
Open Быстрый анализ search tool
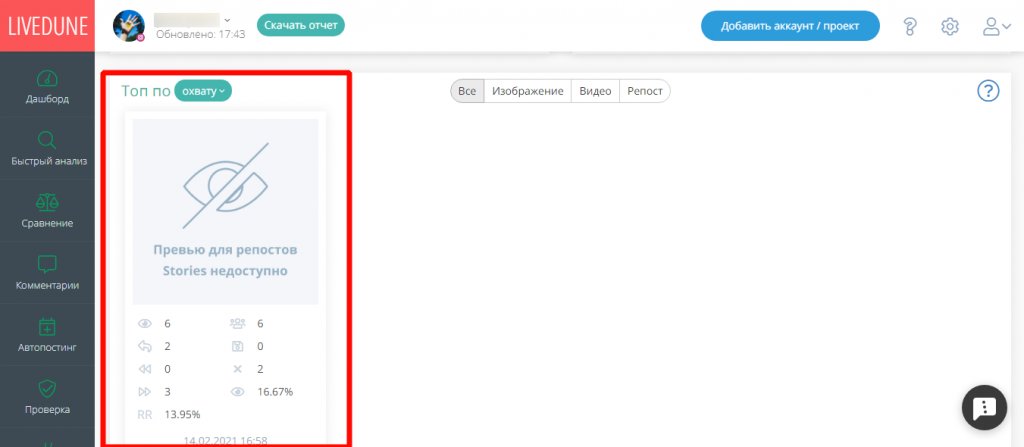click(48, 149)
